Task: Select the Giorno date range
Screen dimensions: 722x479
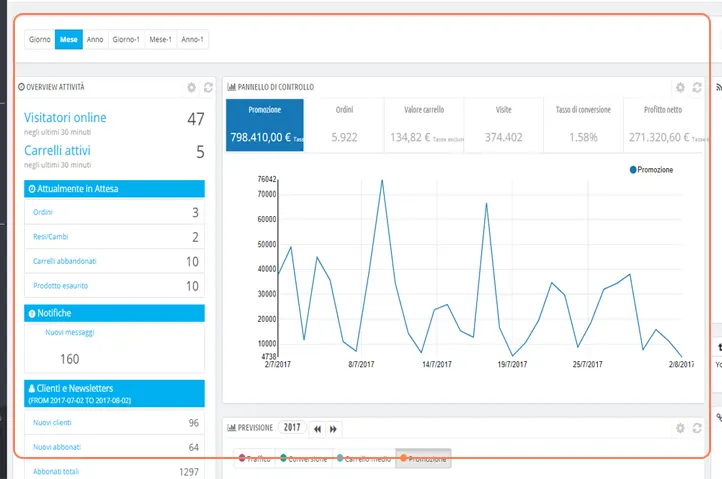Action: 40,40
